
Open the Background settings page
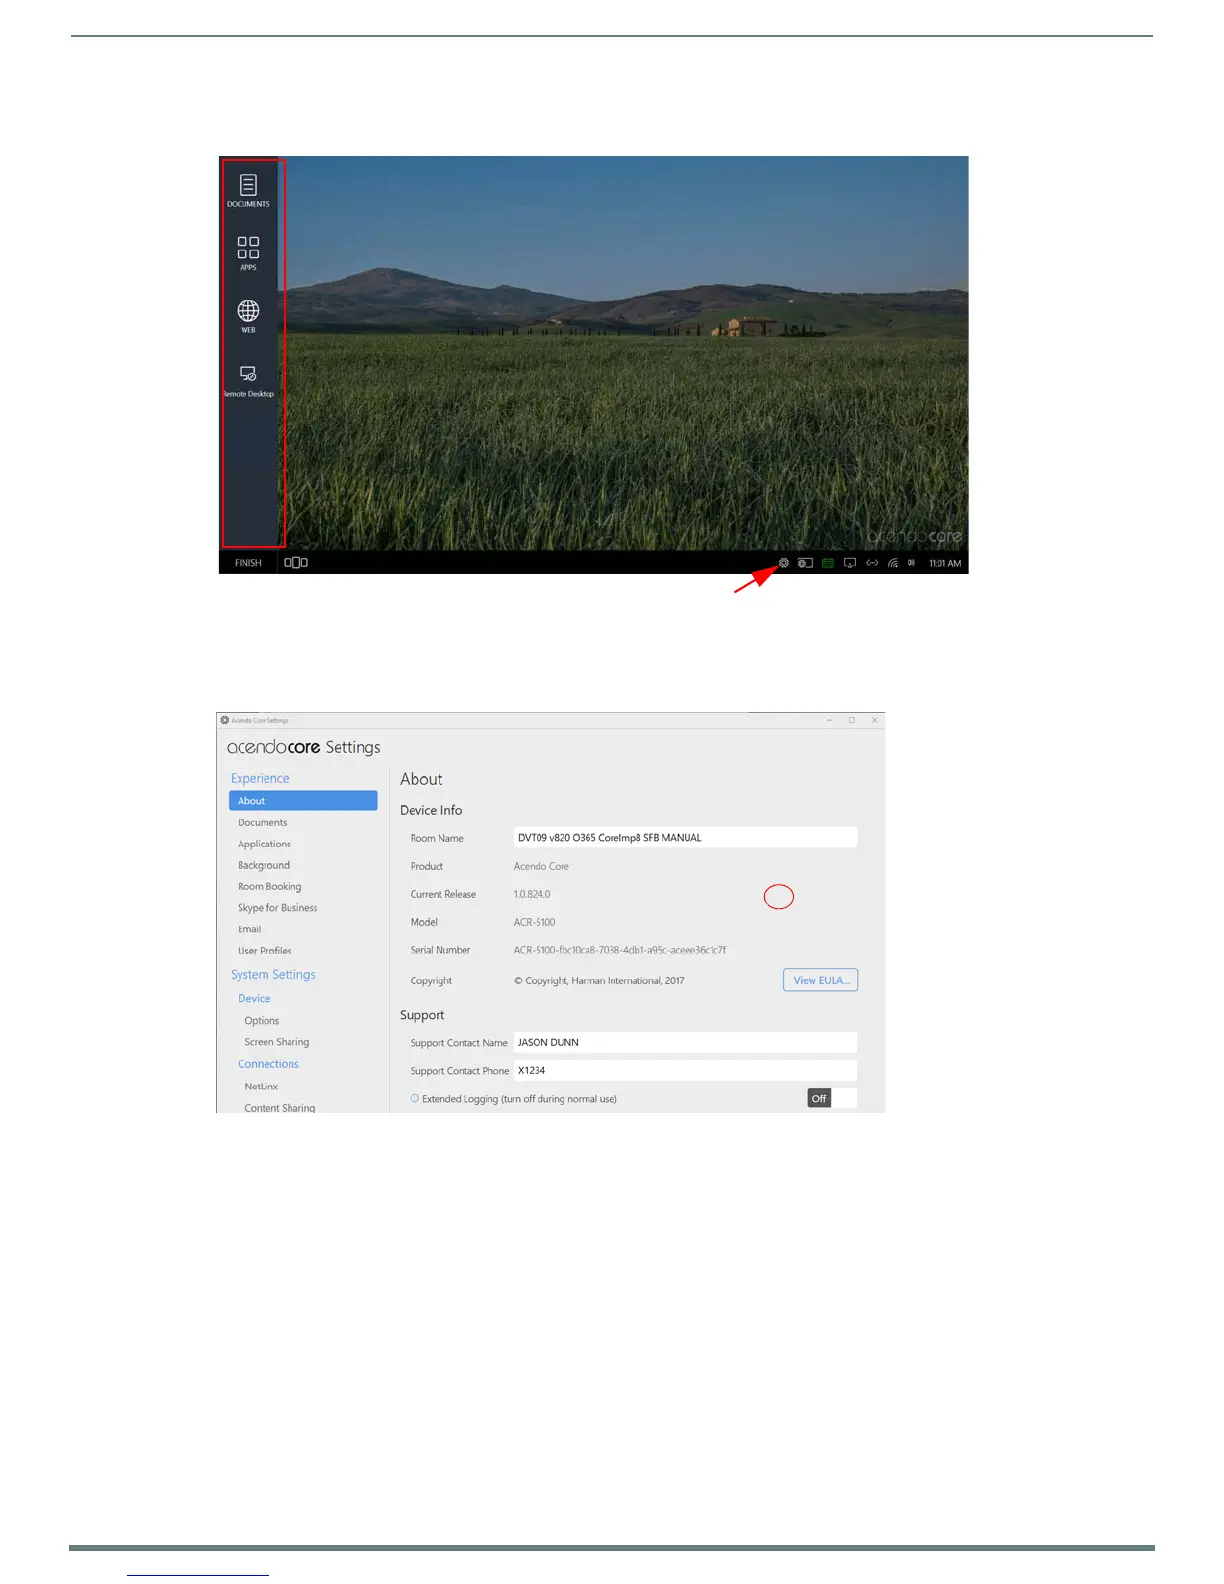(264, 866)
